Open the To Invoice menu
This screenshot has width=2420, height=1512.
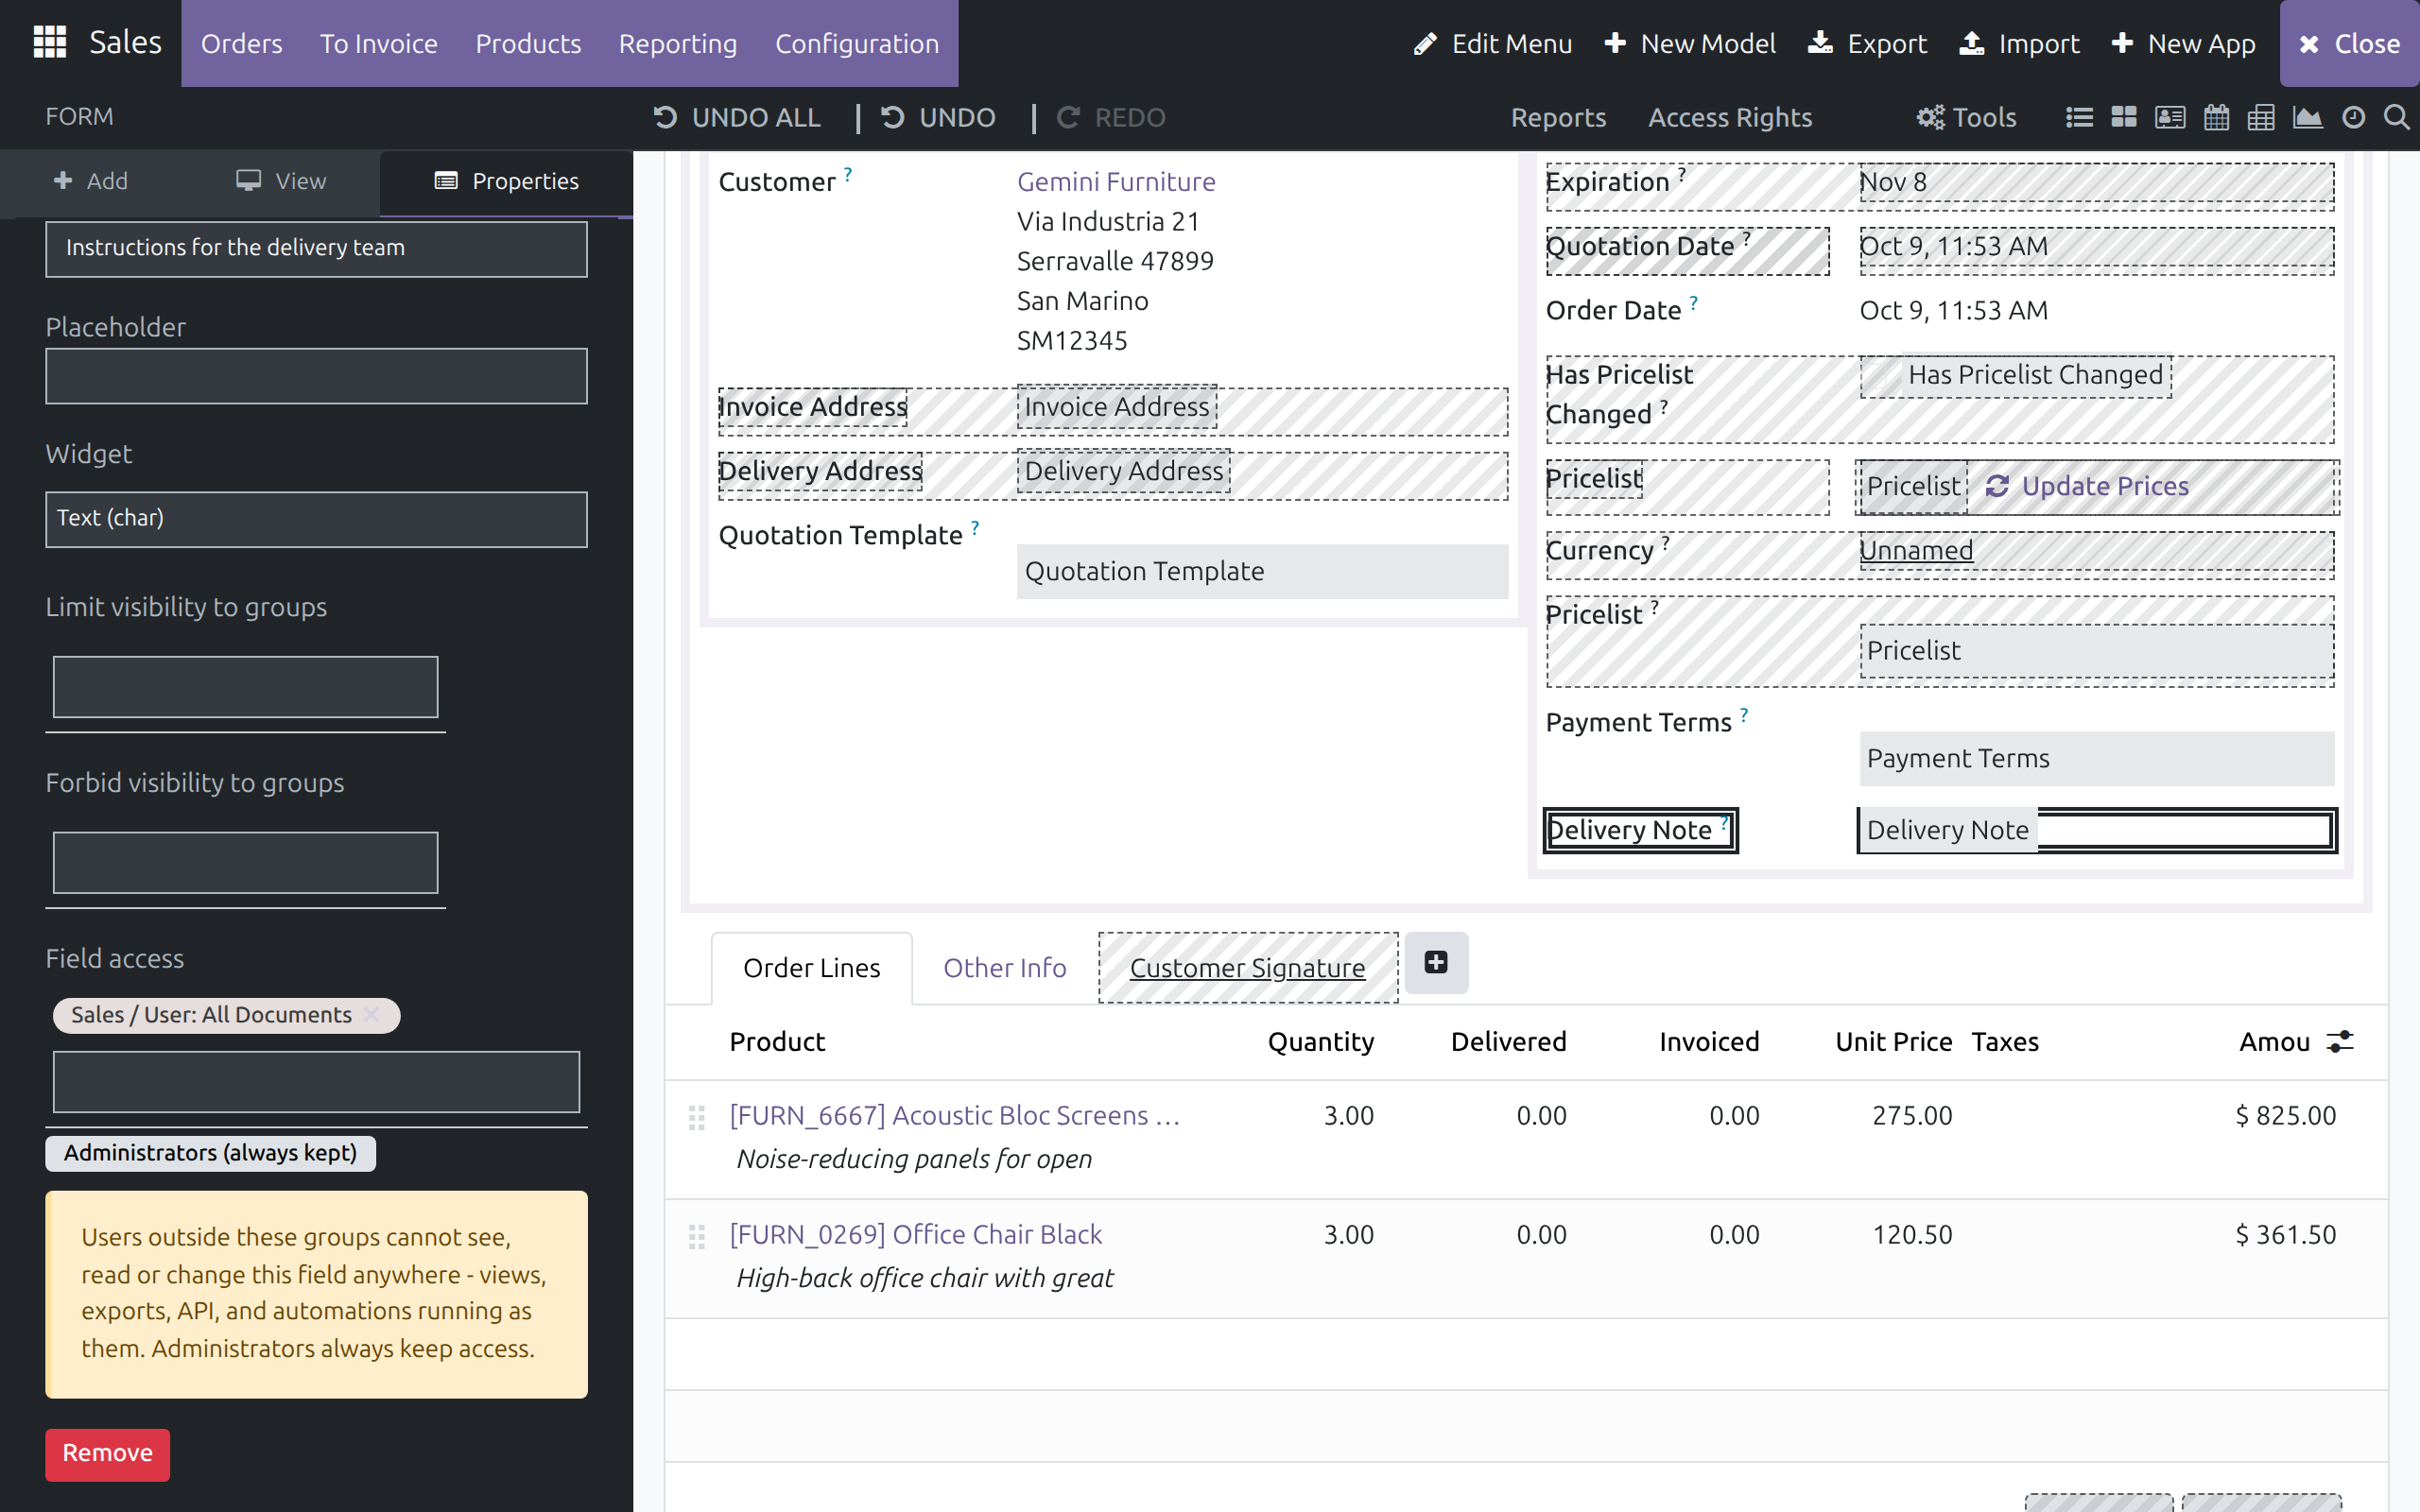378,43
